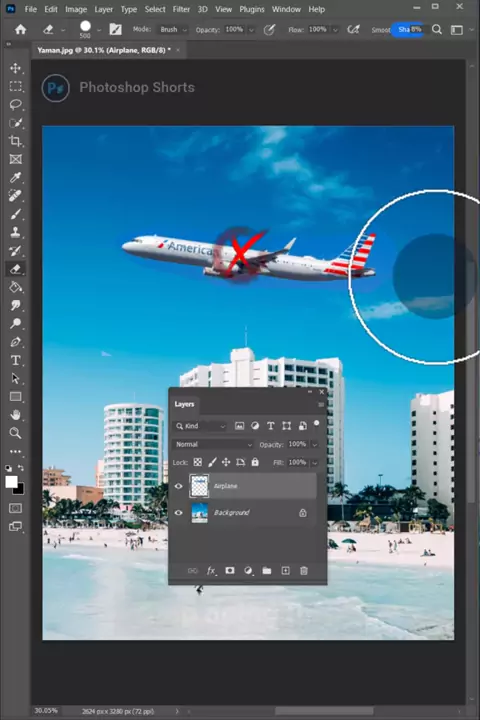Toggle type layer filter icon
This screenshot has width=480, height=720.
(271, 426)
